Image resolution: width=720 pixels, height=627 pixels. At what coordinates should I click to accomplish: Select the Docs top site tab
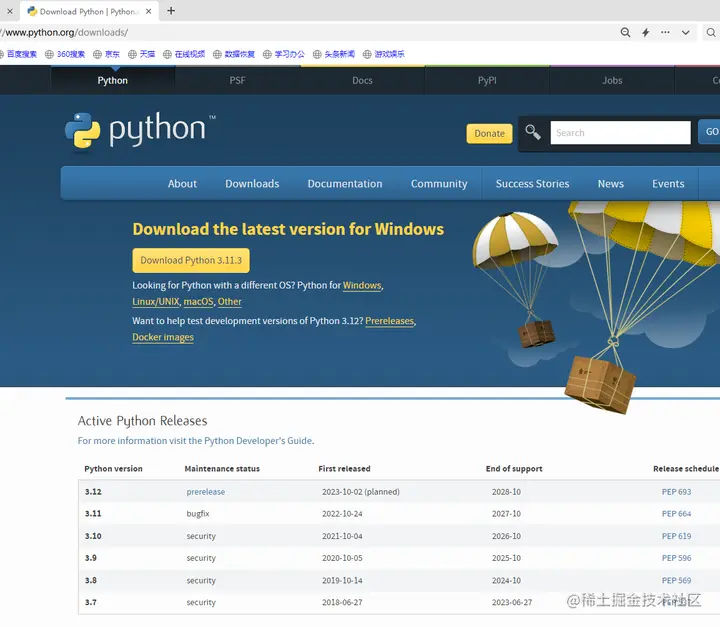(362, 80)
